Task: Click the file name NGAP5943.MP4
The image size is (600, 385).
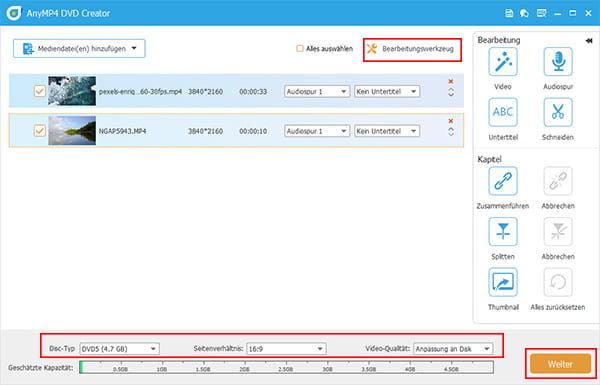Action: pyautogui.click(x=122, y=131)
